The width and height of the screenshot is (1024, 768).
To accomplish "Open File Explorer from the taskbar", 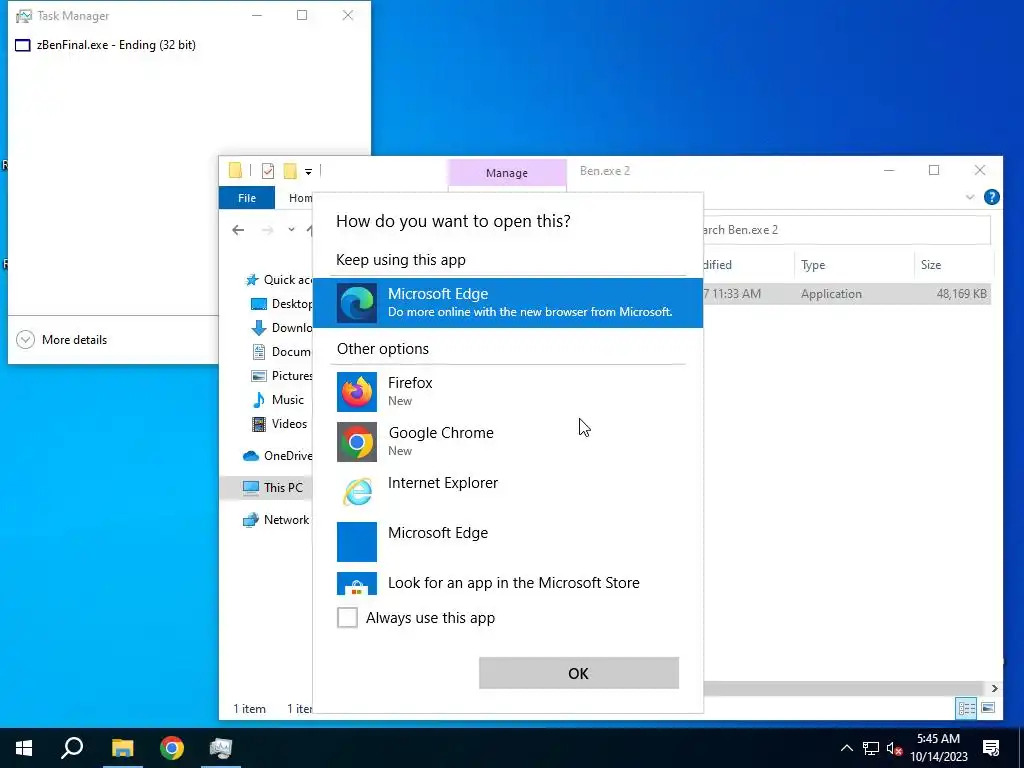I will pyautogui.click(x=122, y=748).
